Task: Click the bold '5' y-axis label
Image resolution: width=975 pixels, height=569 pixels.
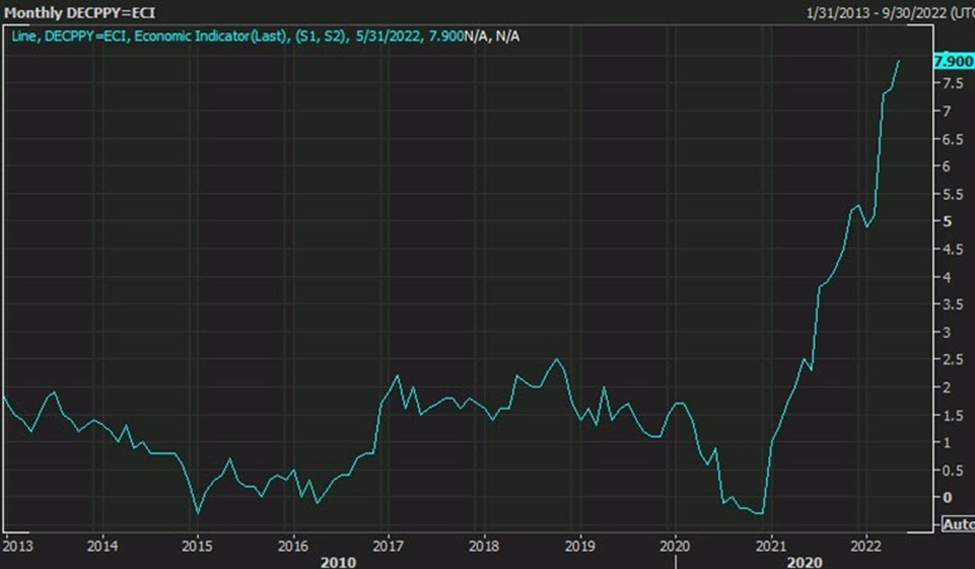Action: 947,221
